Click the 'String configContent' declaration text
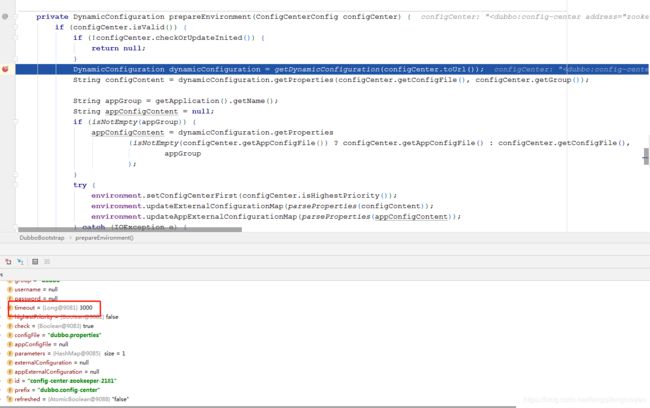 click(x=119, y=80)
